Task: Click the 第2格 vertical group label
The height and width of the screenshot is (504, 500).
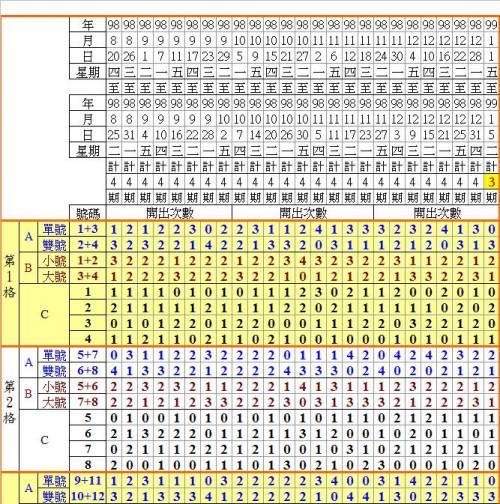Action: click(x=10, y=402)
